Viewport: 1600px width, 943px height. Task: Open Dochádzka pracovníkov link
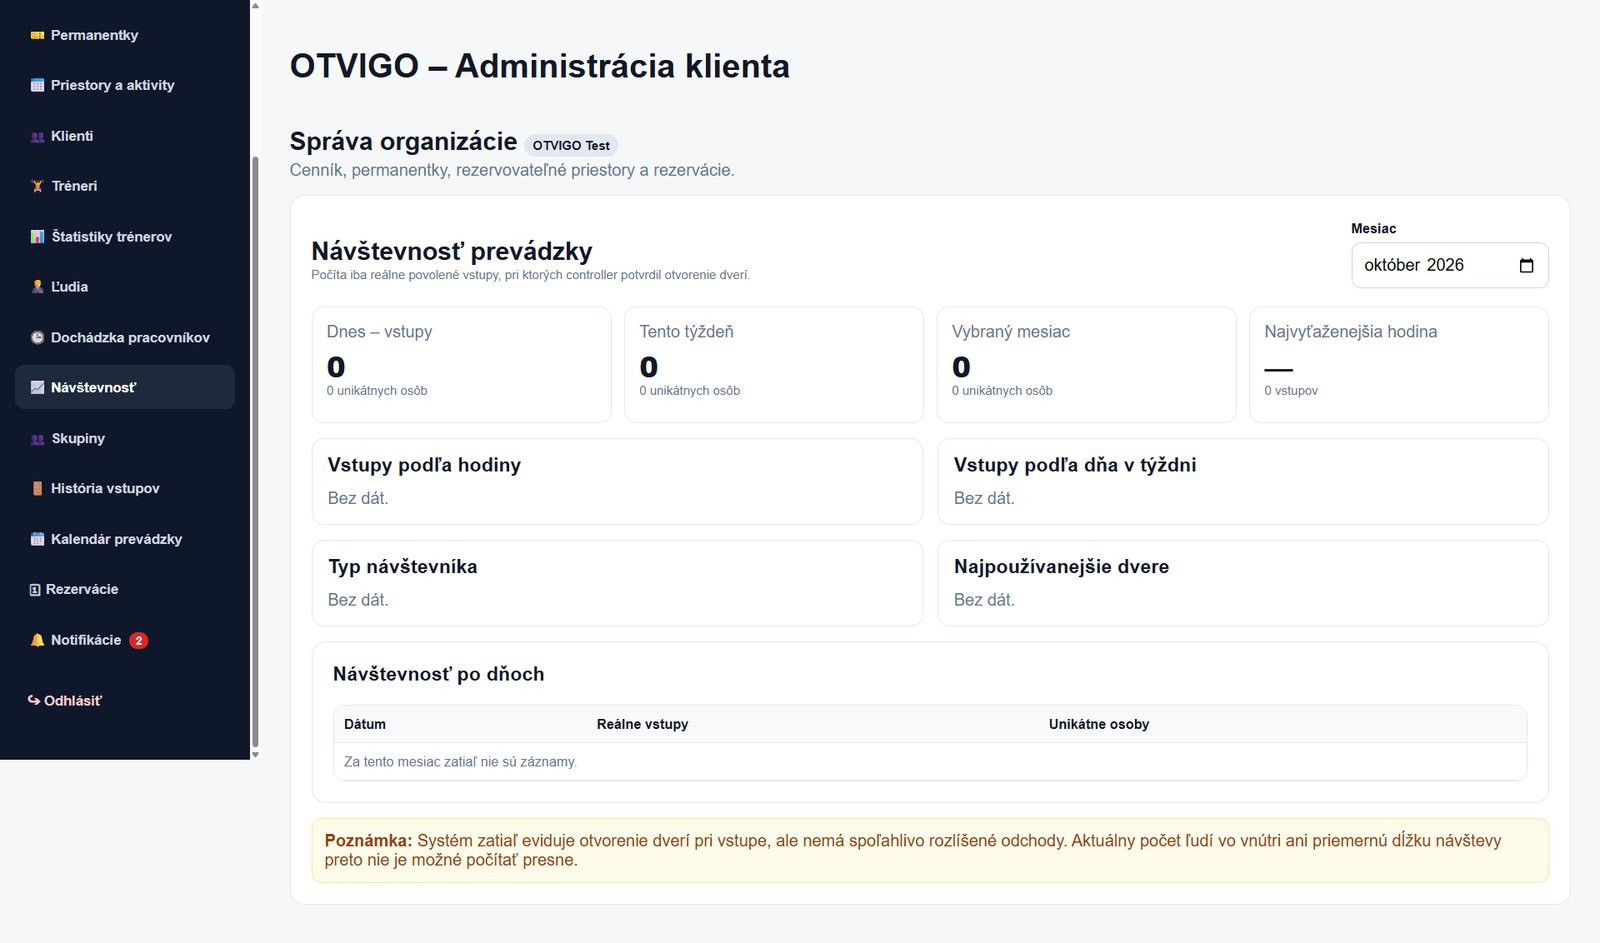pos(125,337)
